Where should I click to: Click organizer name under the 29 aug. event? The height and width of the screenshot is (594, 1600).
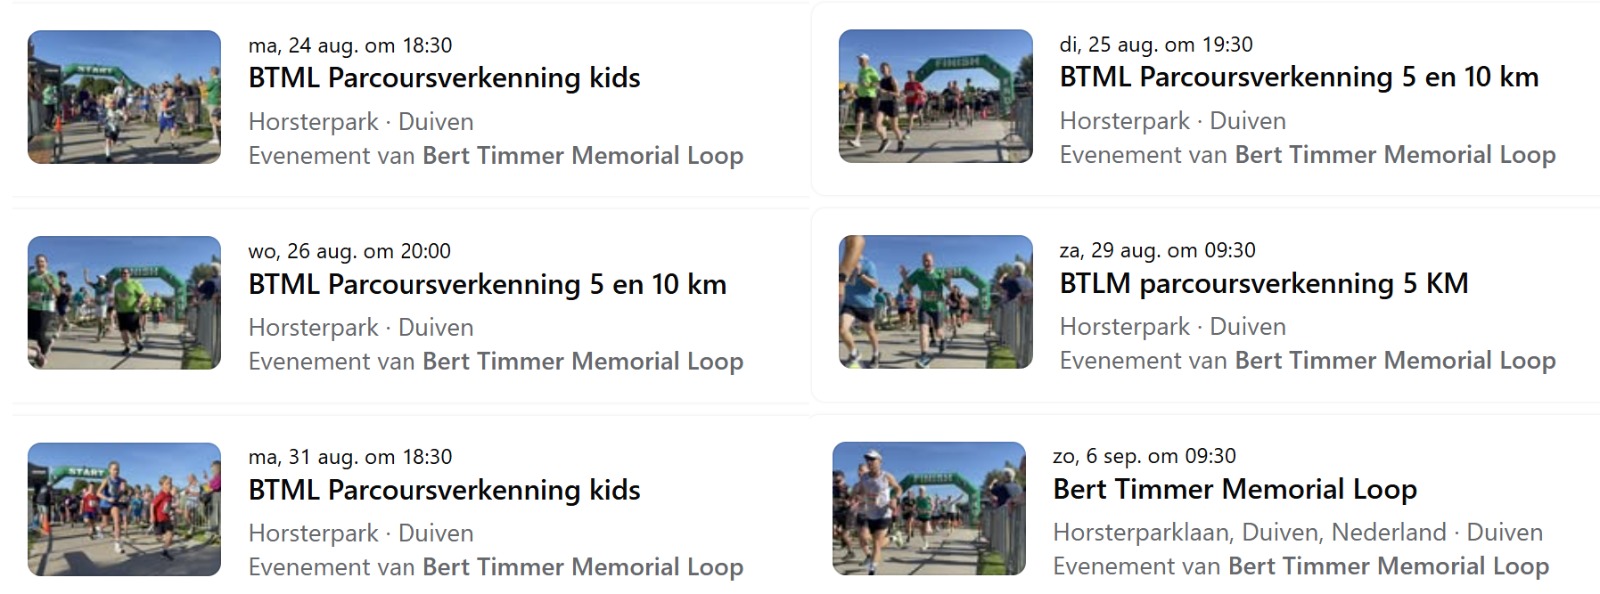1395,361
